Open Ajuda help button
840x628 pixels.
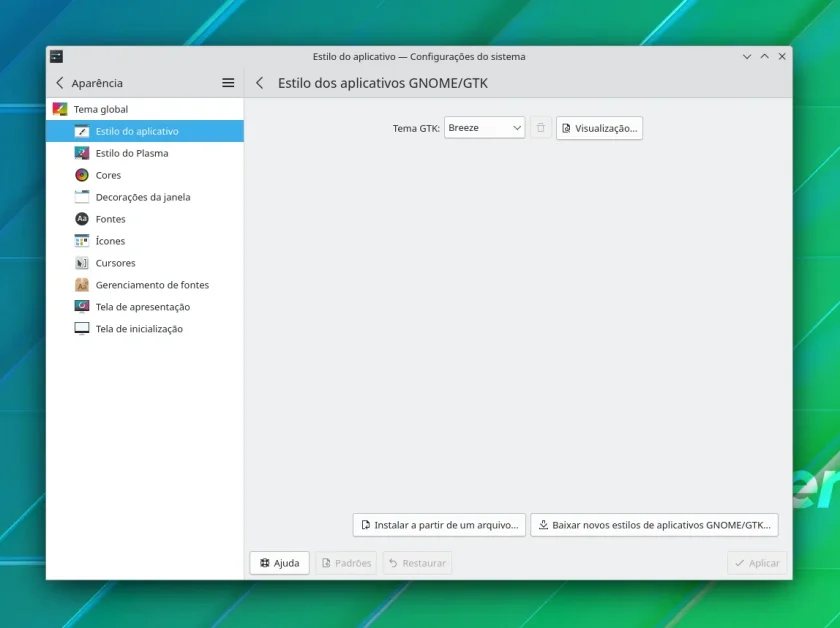tap(279, 563)
